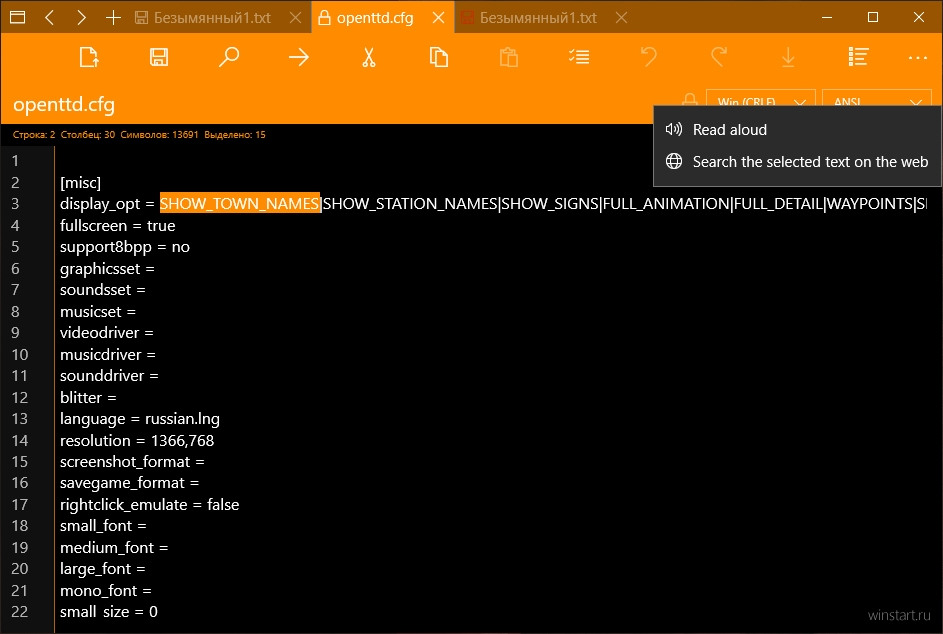This screenshot has height=634, width=943.
Task: Paste from clipboard icon
Action: point(509,57)
